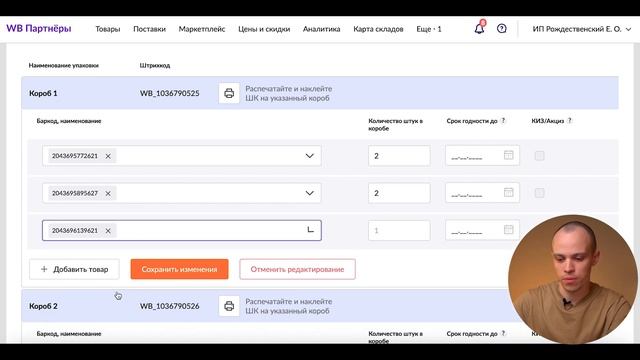The height and width of the screenshot is (360, 640).
Task: Expand barcode dropdown for 2043695772621
Action: (x=309, y=156)
